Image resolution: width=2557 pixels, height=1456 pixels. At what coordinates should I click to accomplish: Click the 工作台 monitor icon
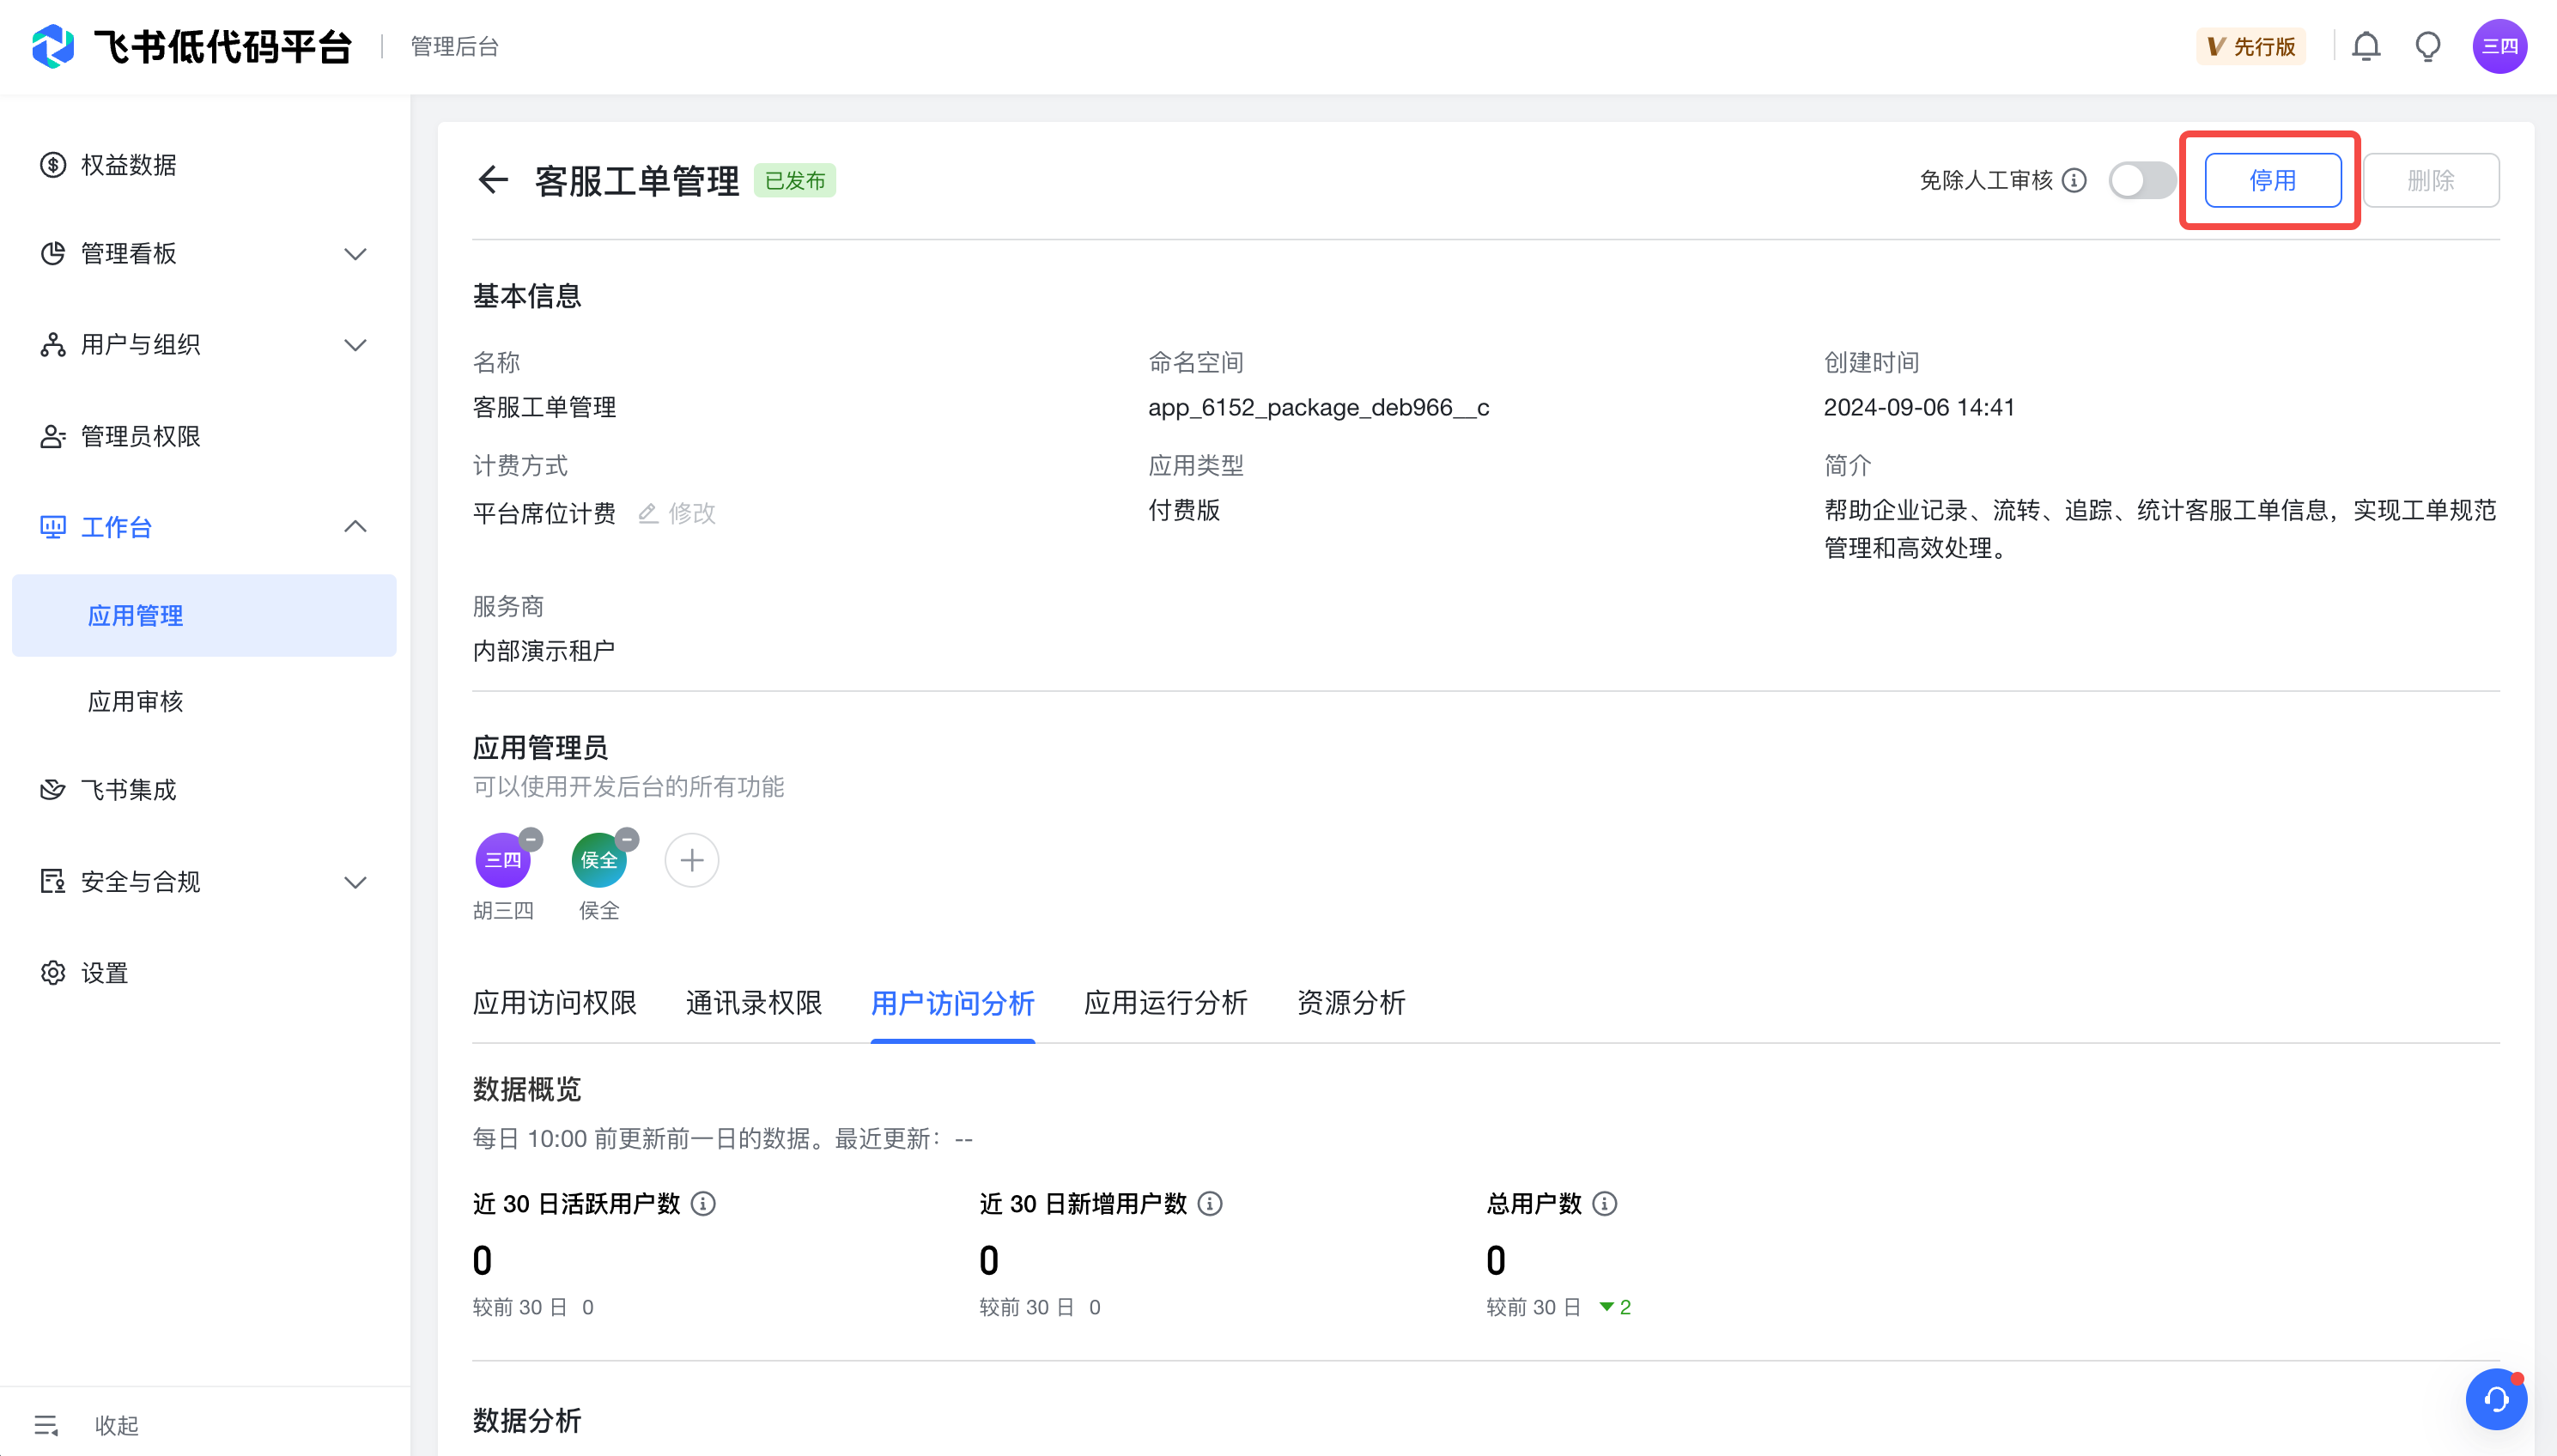pos(53,527)
